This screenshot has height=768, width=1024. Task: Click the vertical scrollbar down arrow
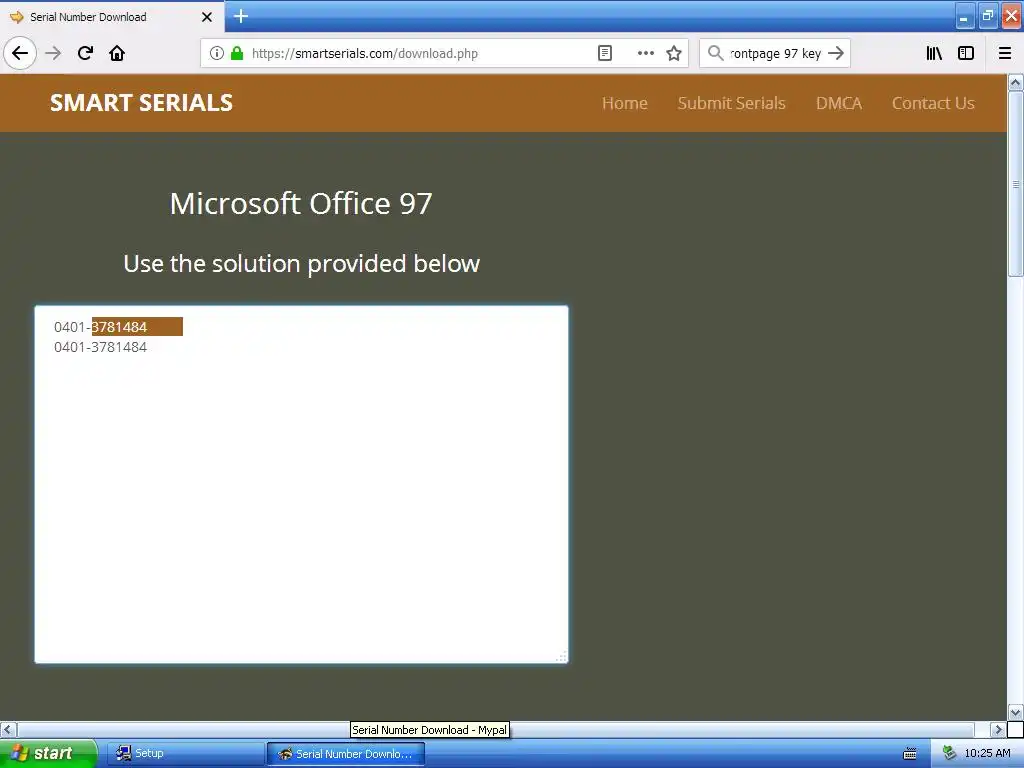1016,712
